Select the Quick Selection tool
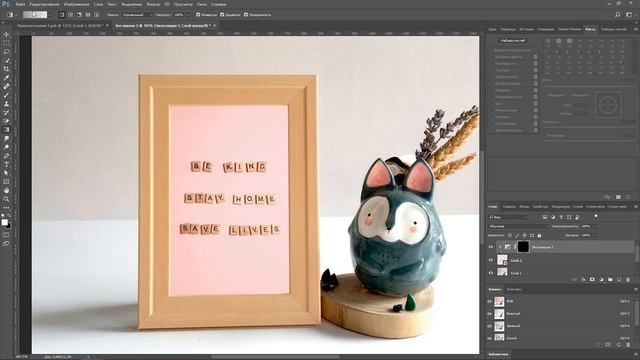 [6, 60]
